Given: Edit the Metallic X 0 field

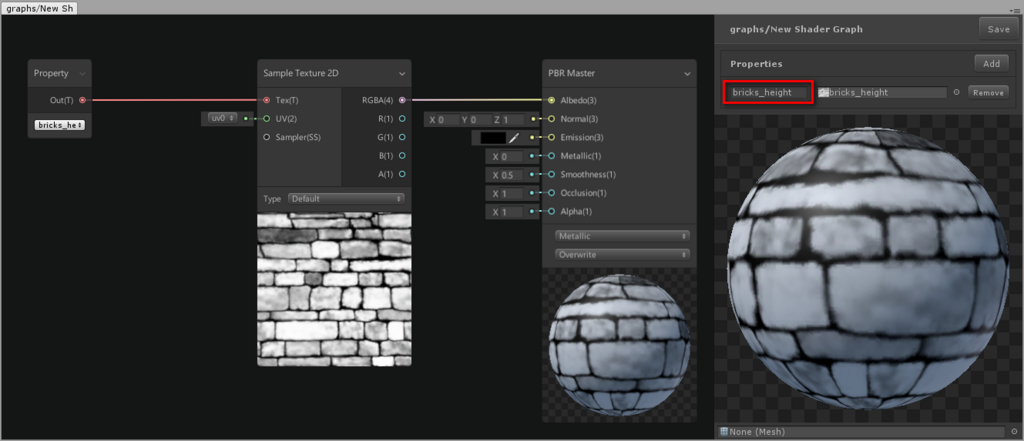Looking at the screenshot, I should (512, 157).
